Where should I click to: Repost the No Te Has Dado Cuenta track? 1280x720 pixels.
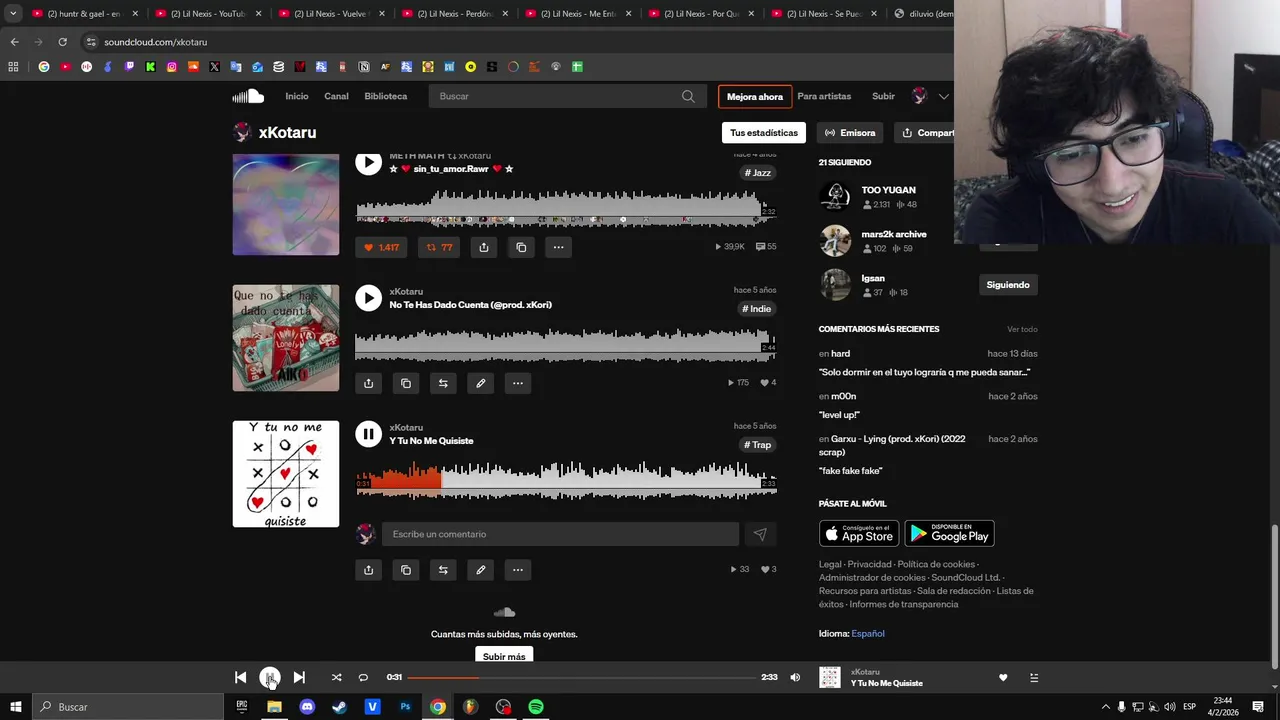click(443, 383)
